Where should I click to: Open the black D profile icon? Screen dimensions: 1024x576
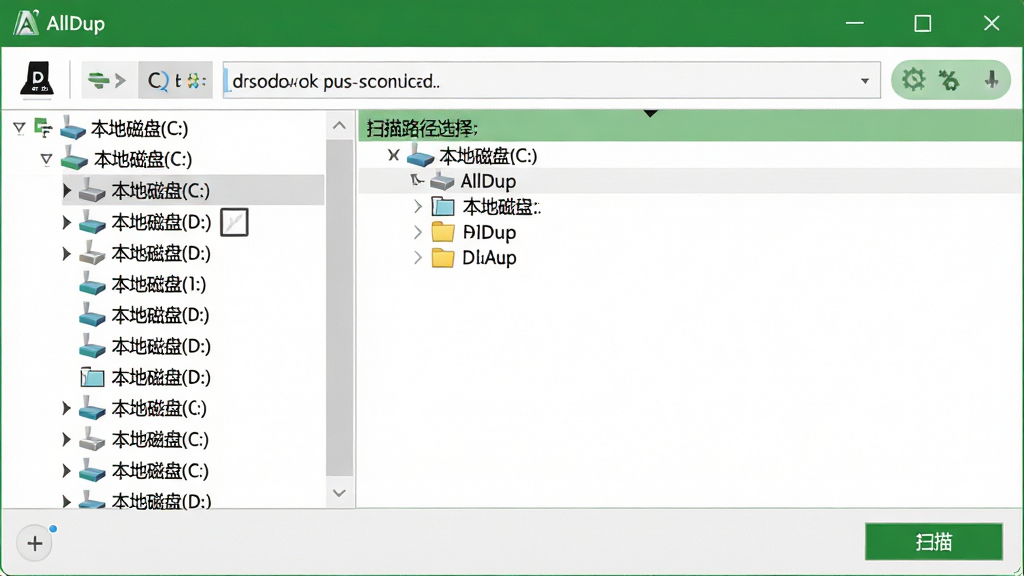tap(37, 80)
